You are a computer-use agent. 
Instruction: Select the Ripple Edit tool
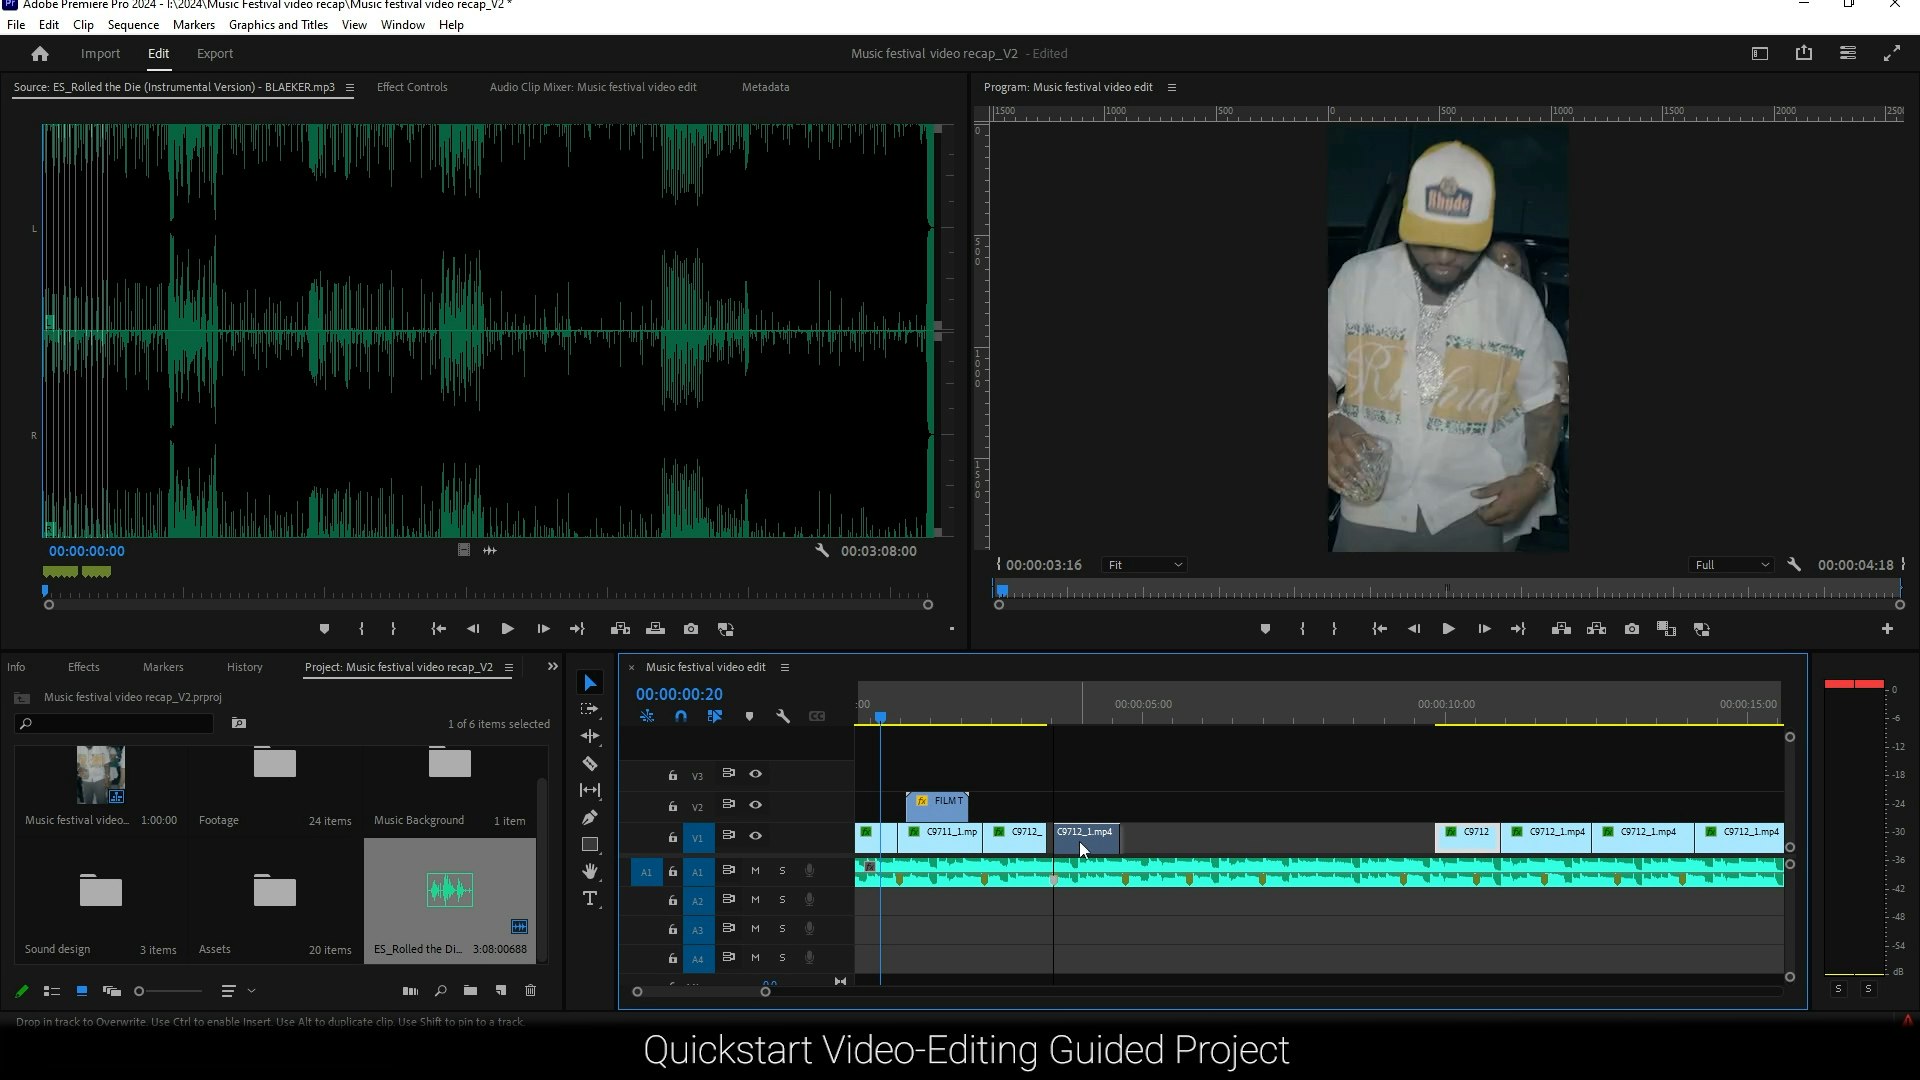pos(590,736)
